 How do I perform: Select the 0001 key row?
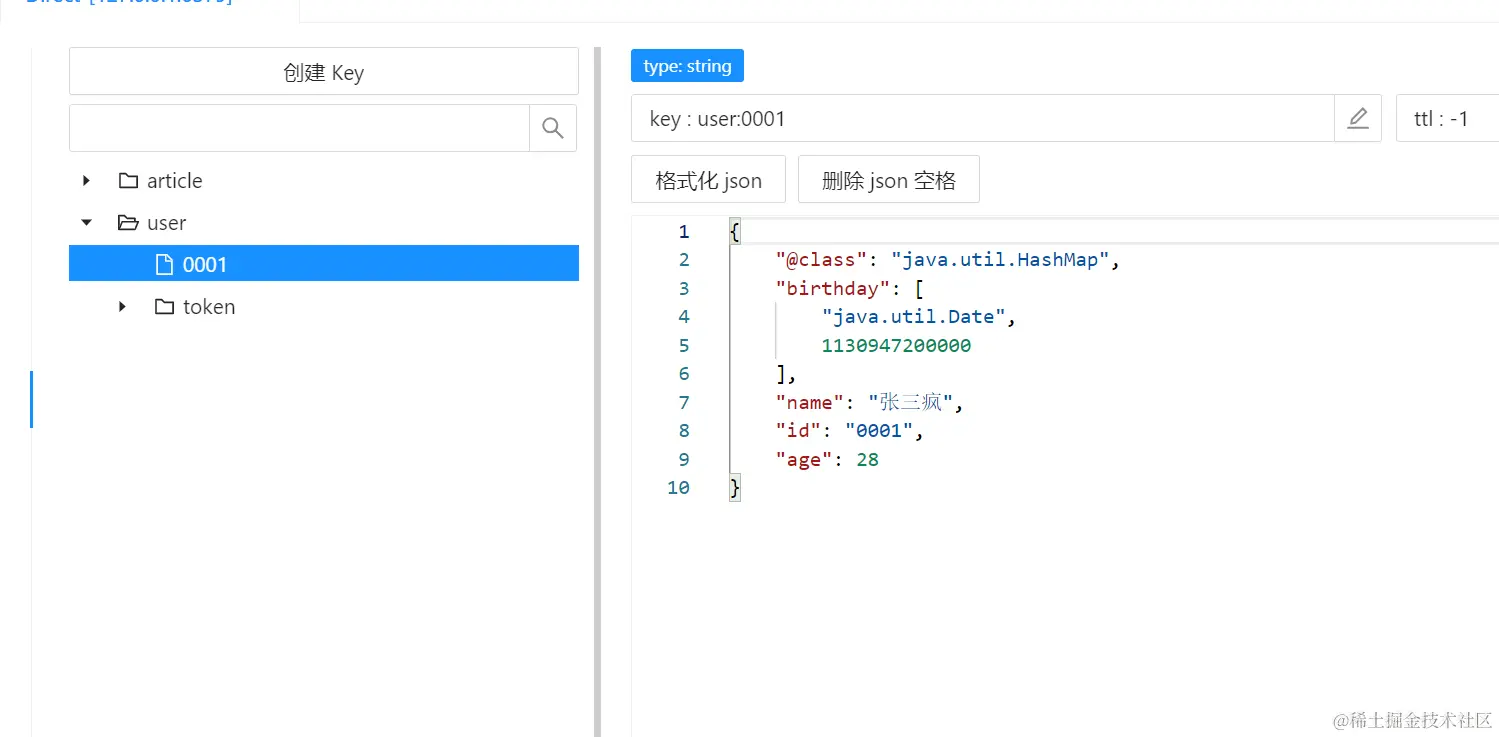324,264
